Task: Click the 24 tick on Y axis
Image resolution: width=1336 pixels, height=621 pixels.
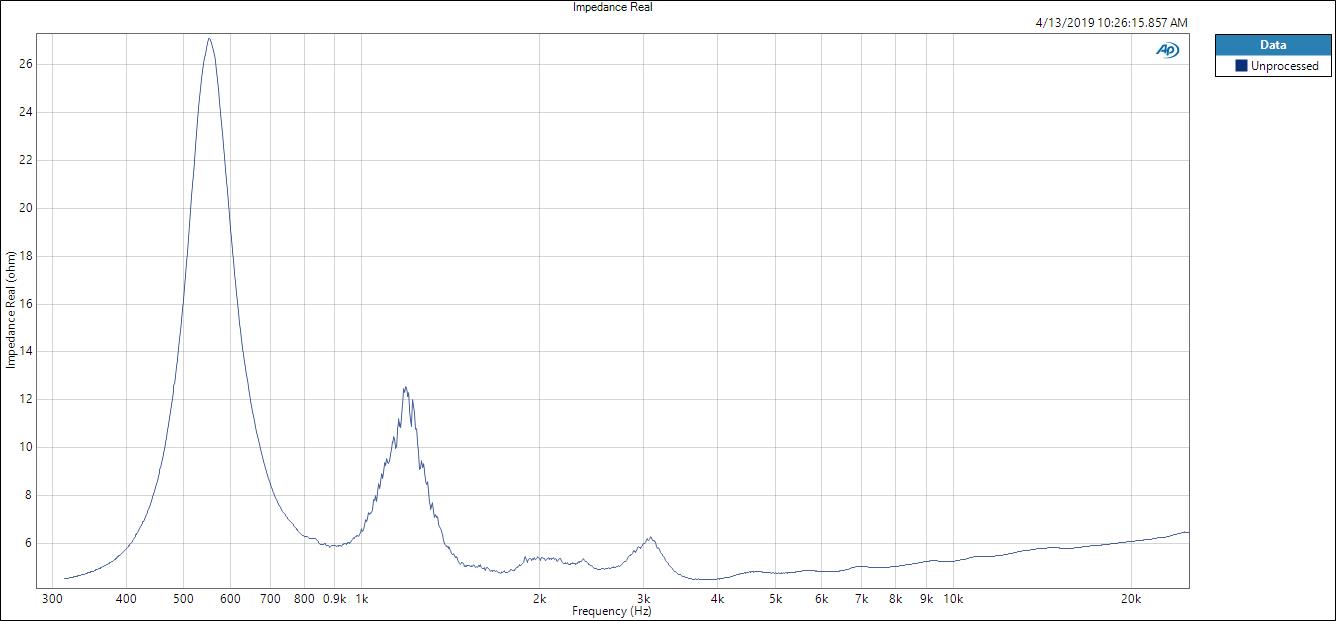Action: tap(27, 112)
